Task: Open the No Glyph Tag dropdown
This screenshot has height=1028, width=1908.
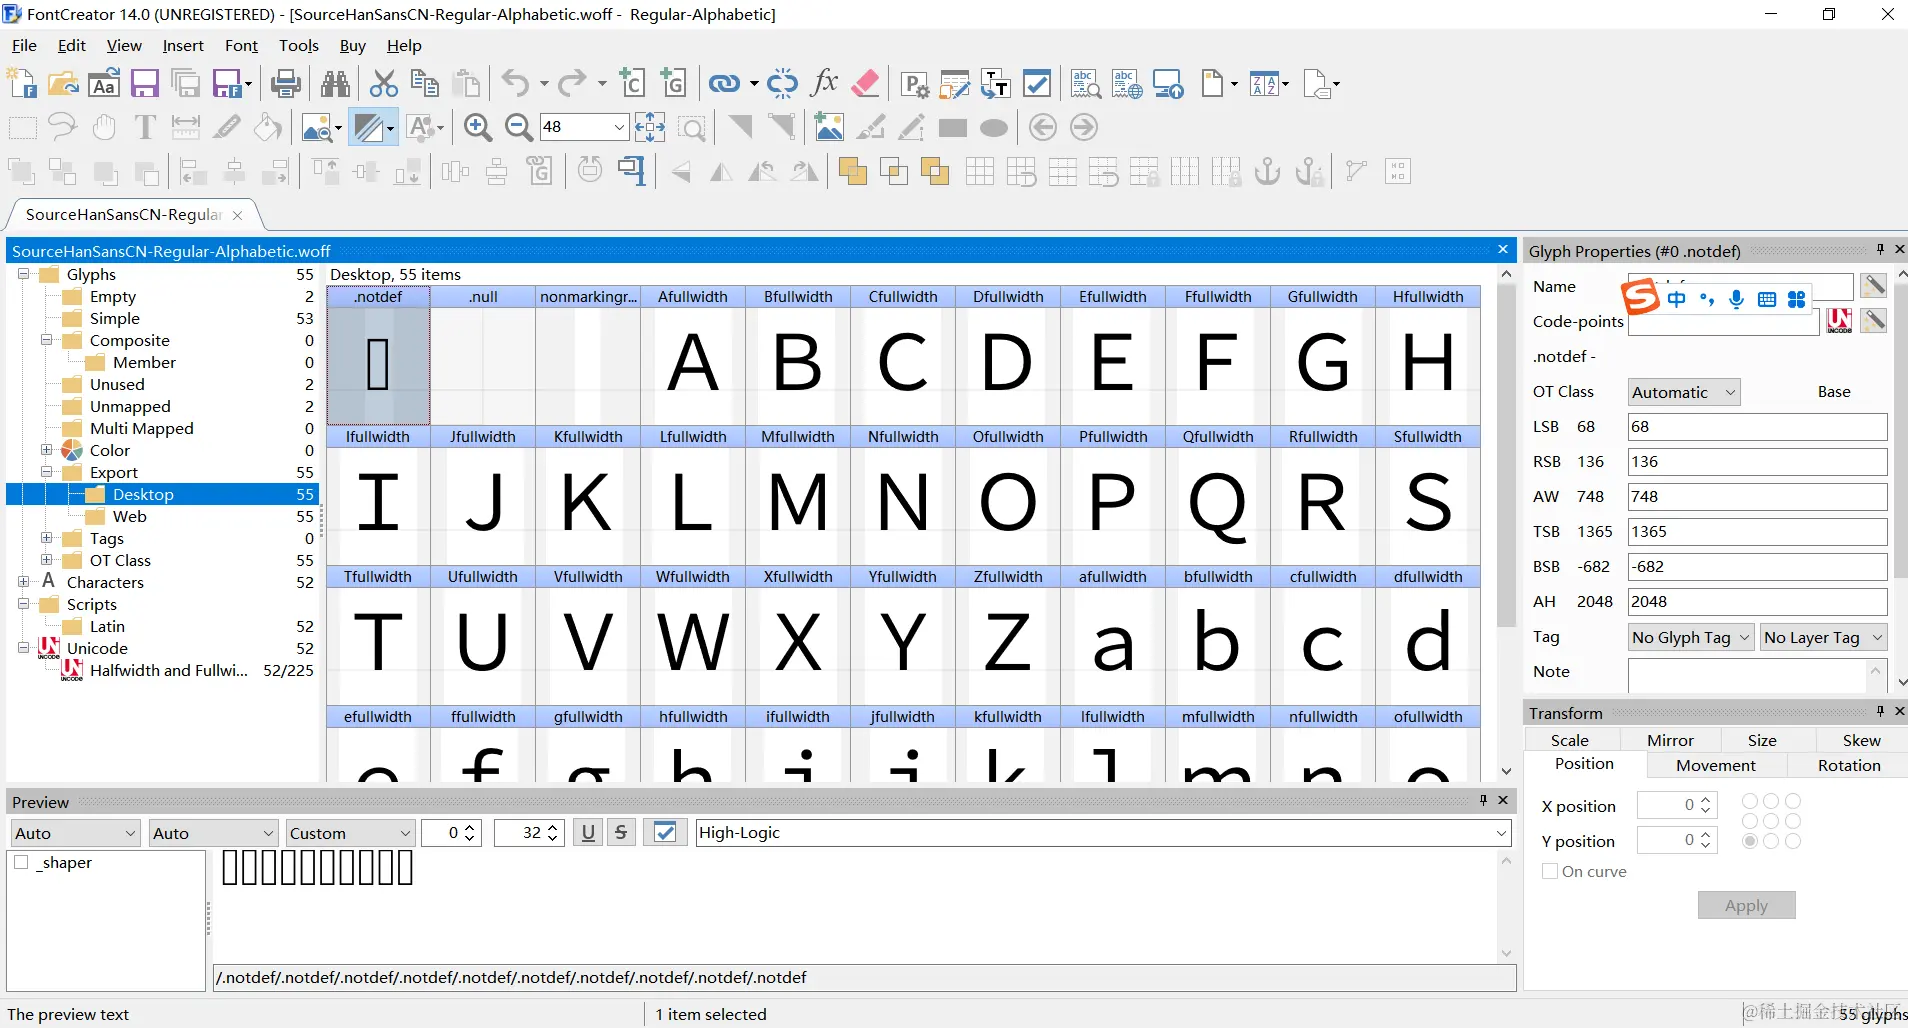Action: (x=1691, y=637)
